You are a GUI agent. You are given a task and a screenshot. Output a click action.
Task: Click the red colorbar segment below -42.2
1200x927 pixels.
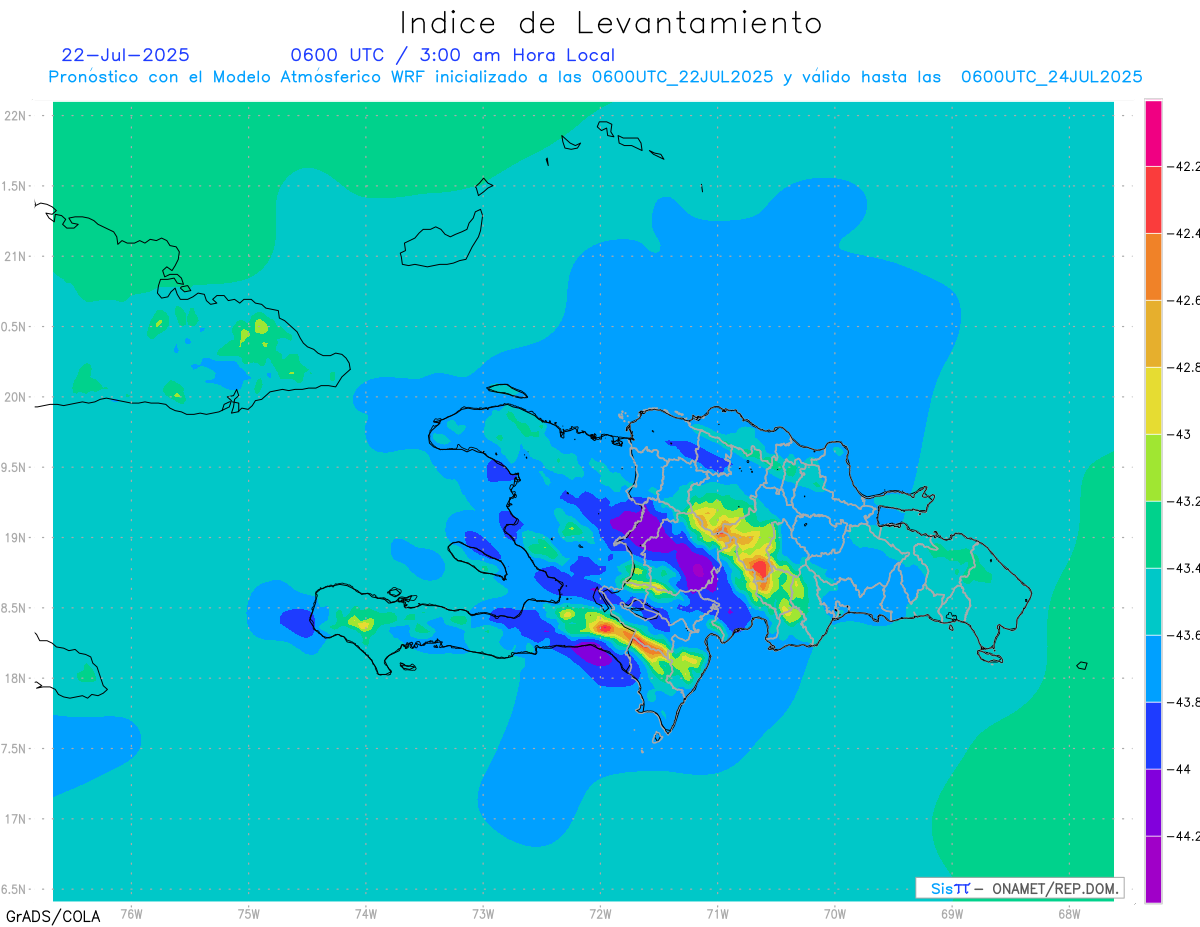click(x=1153, y=199)
